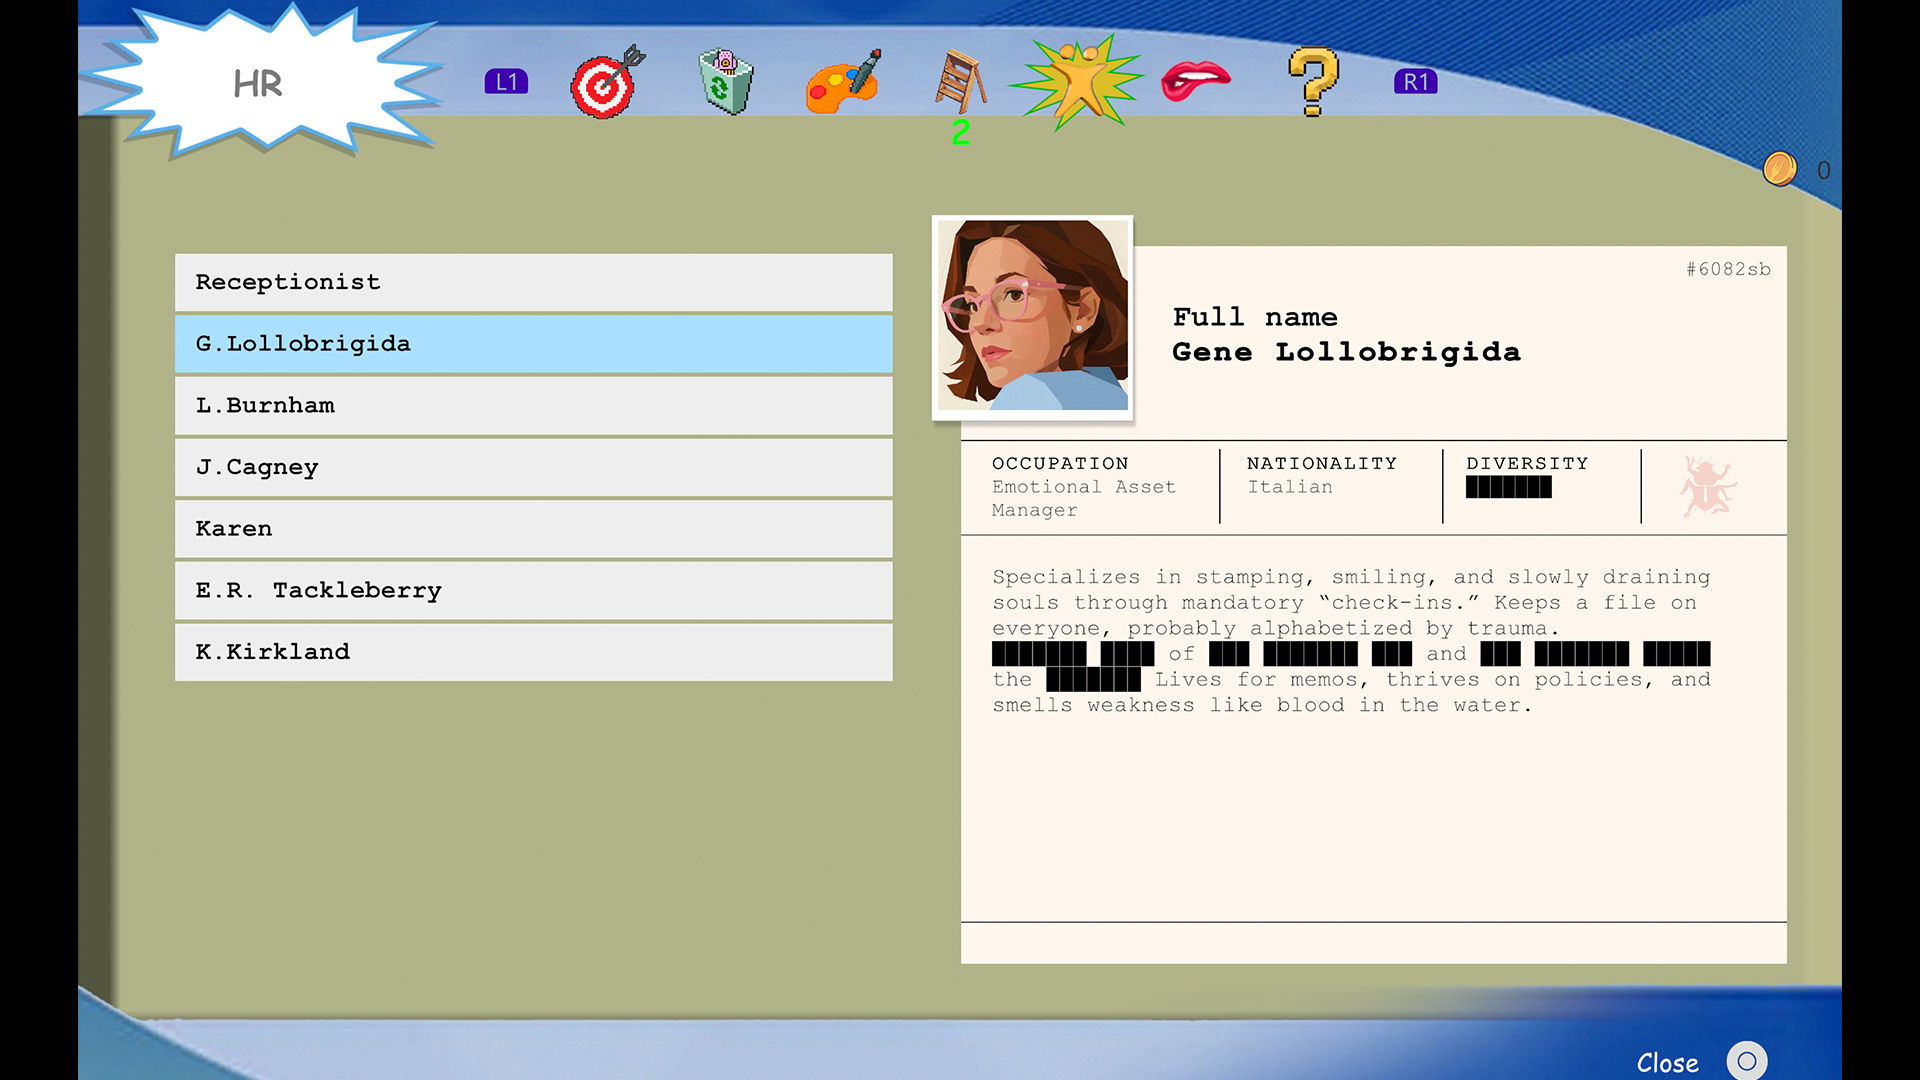1920x1080 pixels.
Task: Select Karen in the HR list
Action: click(x=533, y=529)
